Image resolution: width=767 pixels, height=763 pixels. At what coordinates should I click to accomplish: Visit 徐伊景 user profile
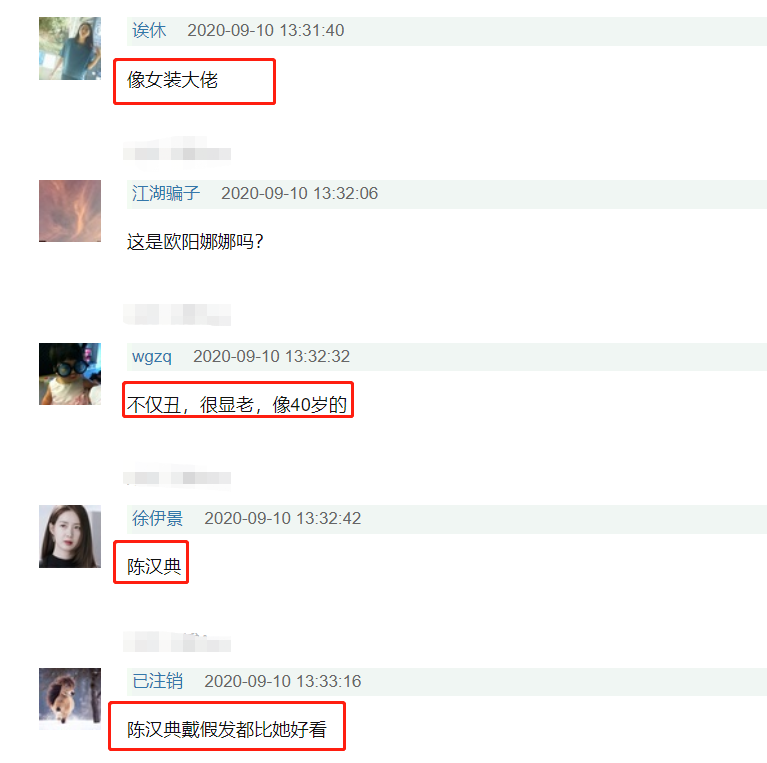[157, 518]
